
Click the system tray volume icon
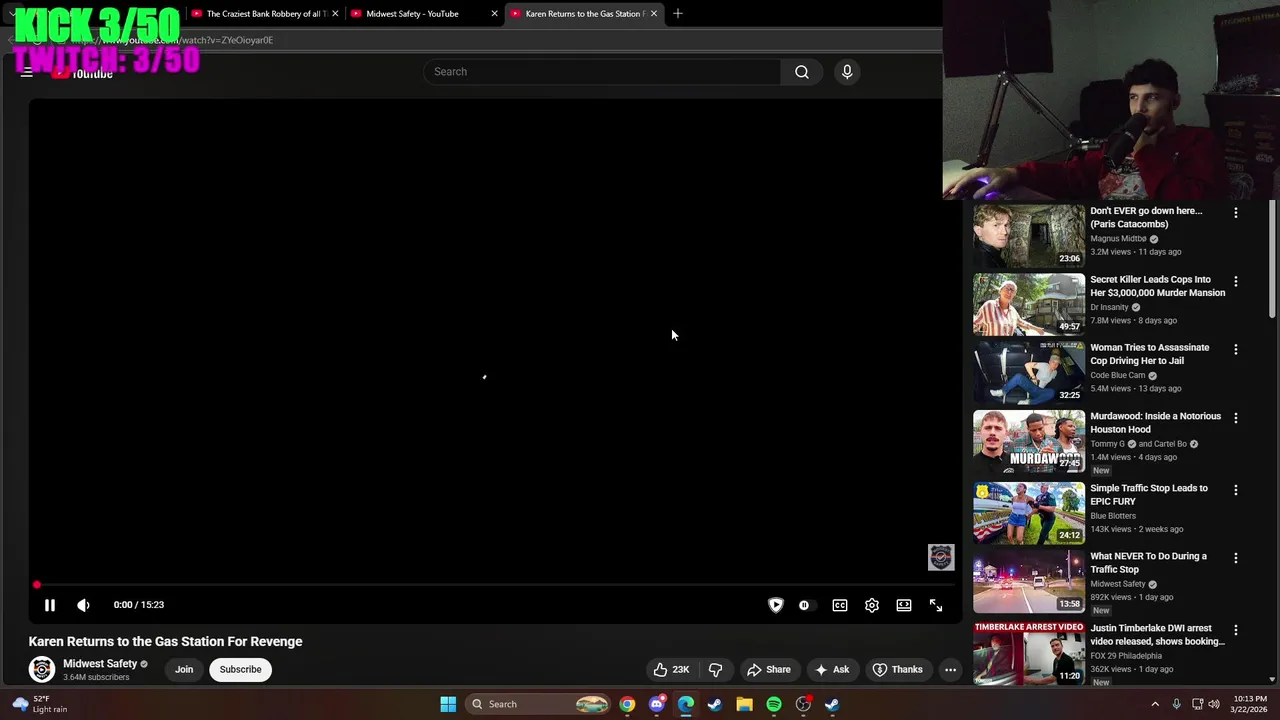(1214, 704)
